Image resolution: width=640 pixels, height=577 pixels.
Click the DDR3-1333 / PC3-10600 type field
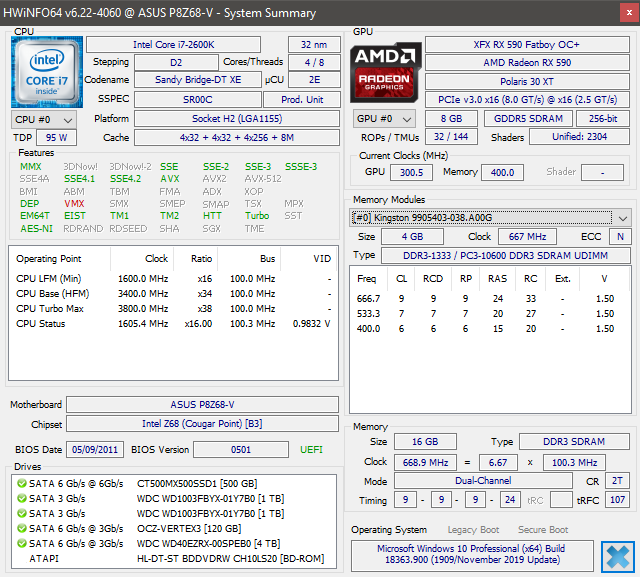coord(506,255)
